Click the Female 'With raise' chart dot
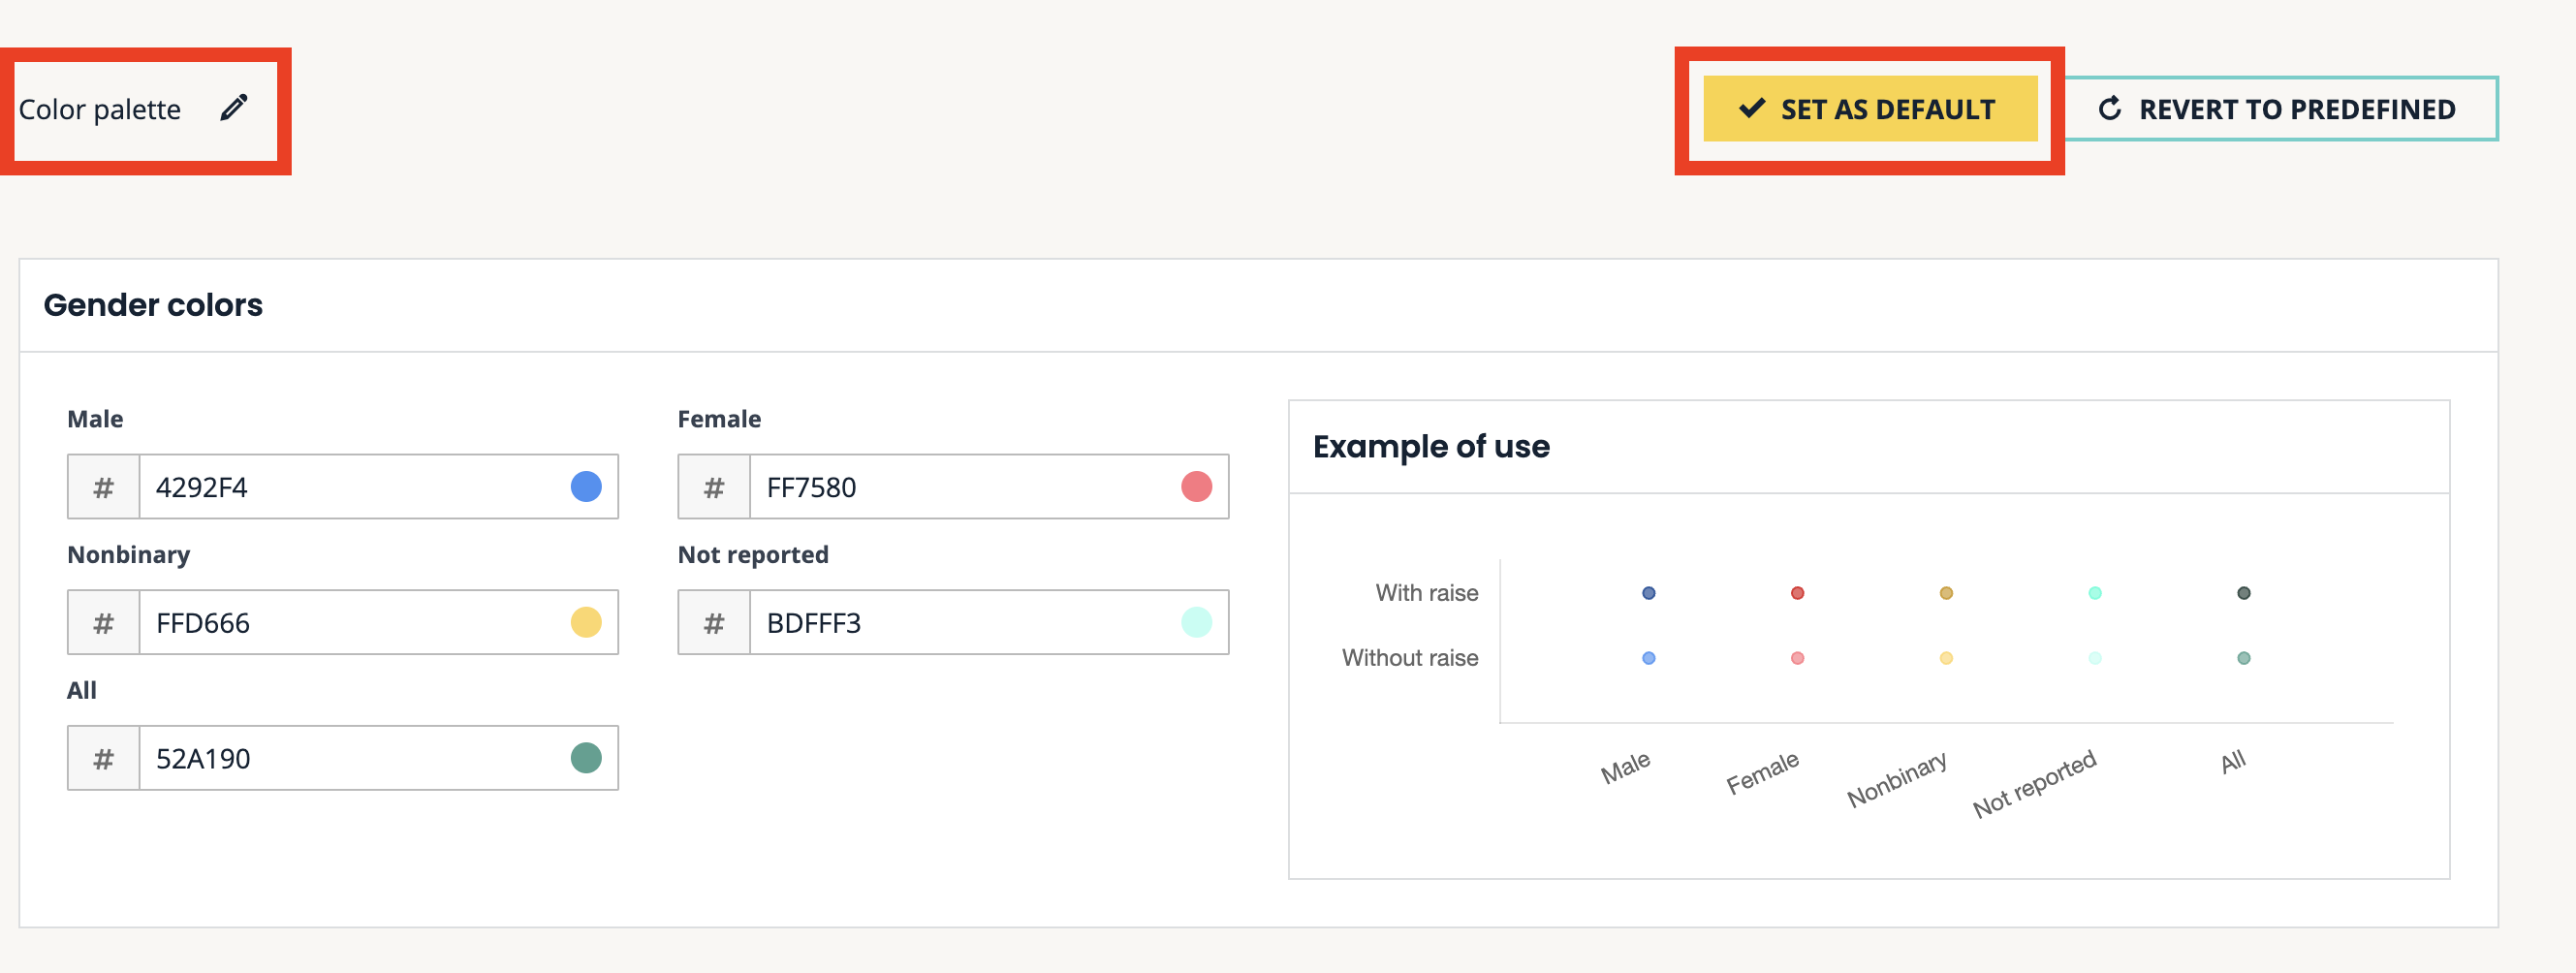 (x=1797, y=593)
